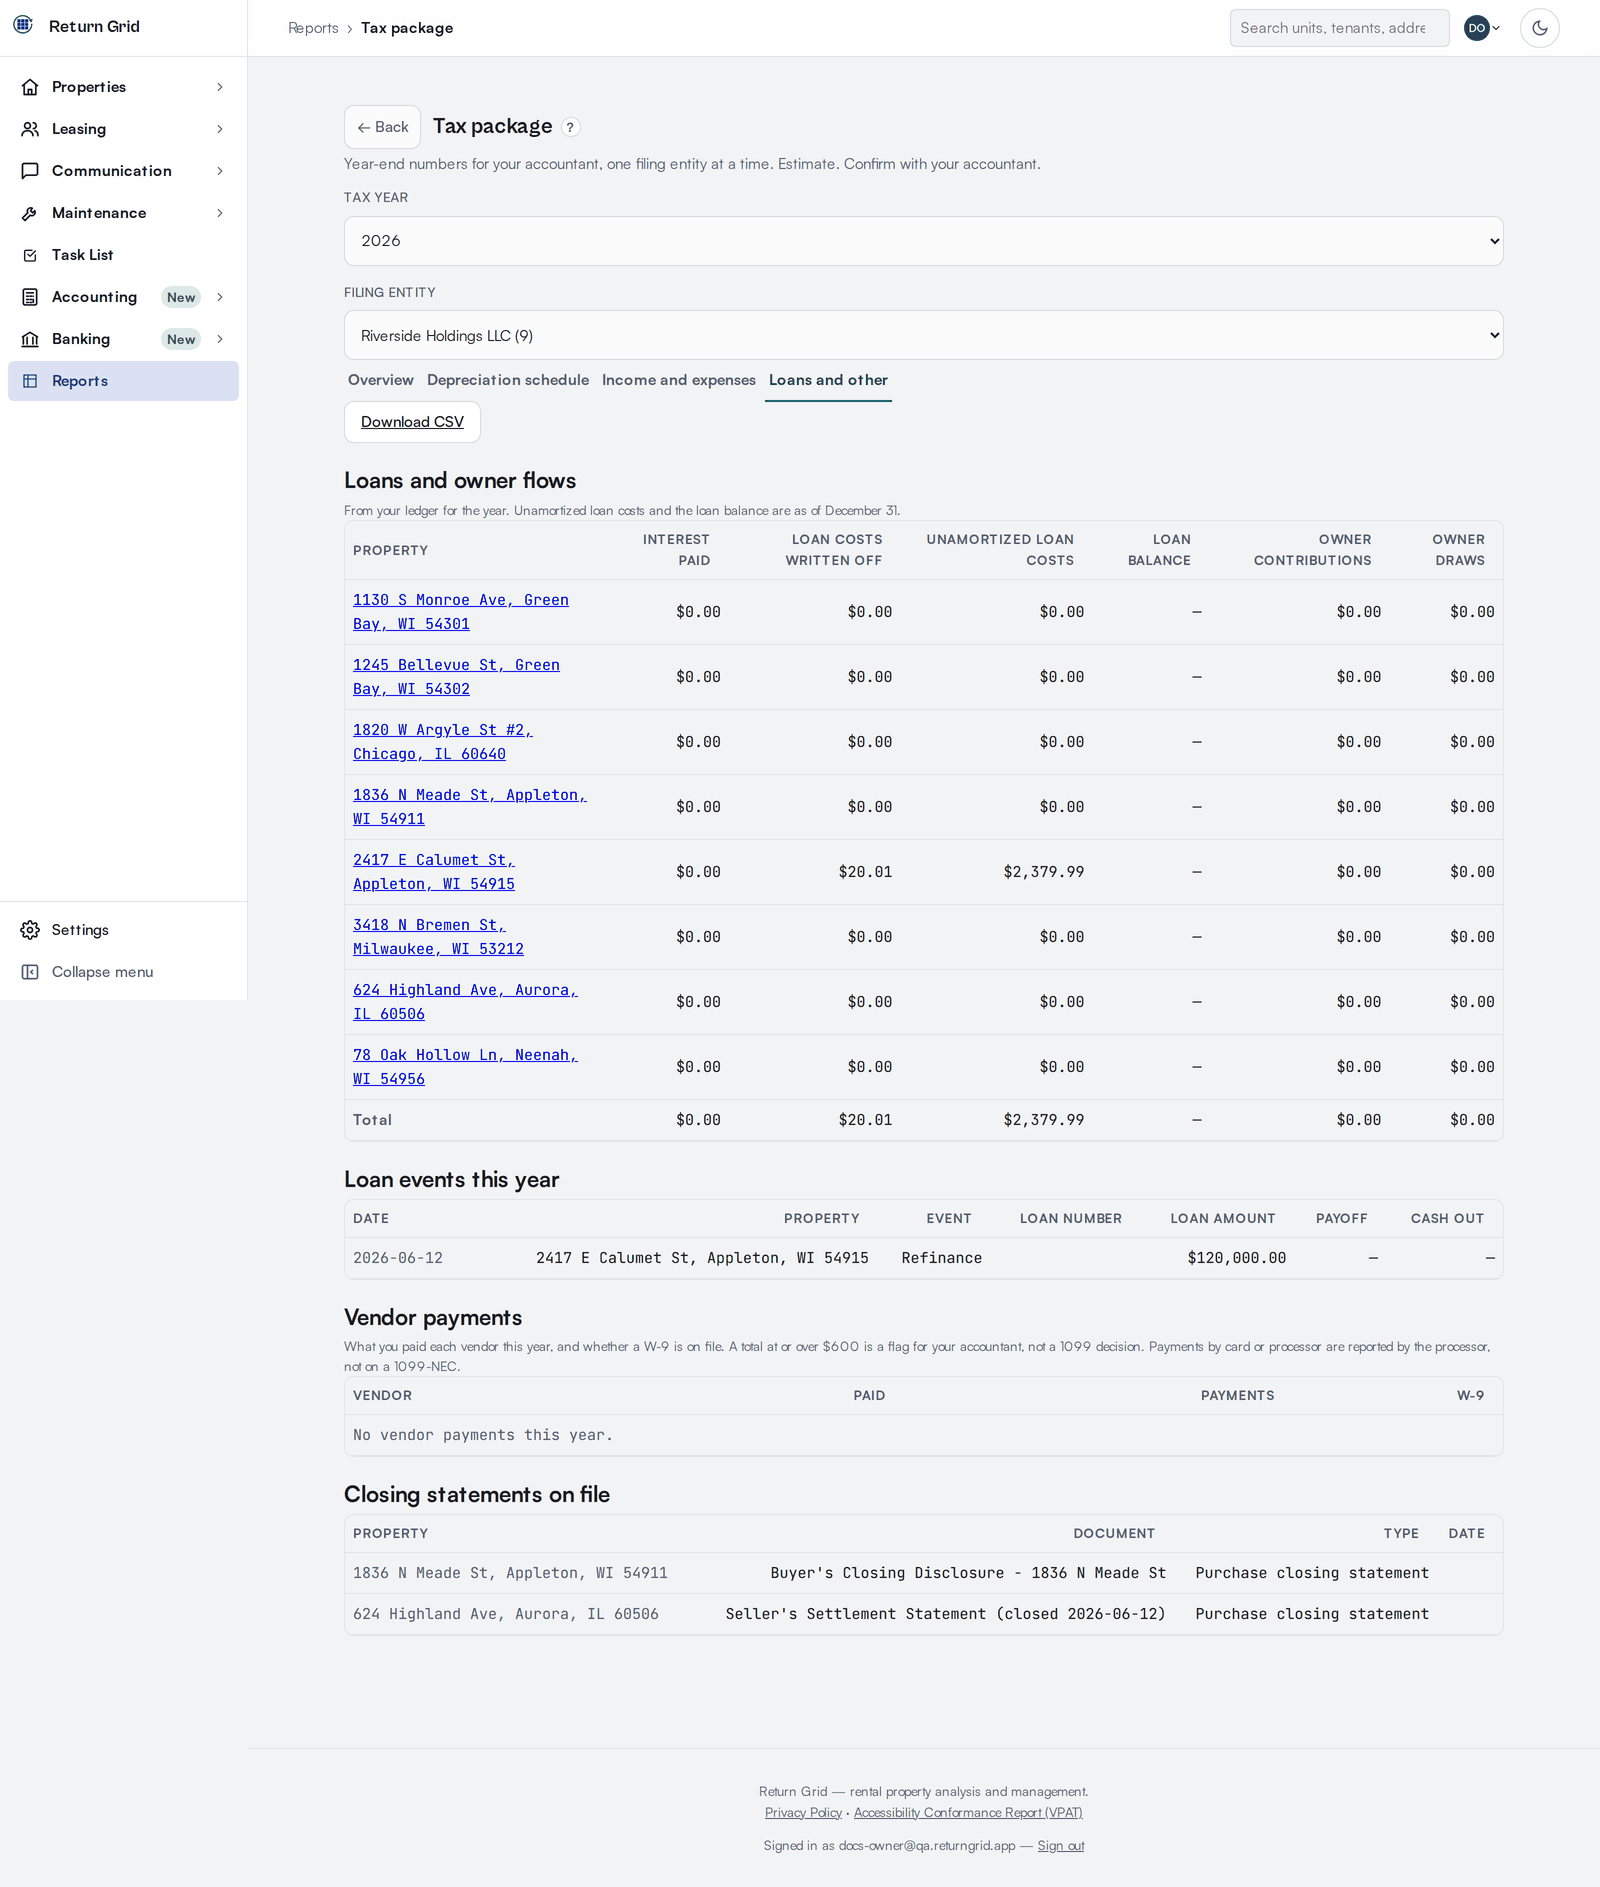Open the Accessibility Conformance Report link
Viewport: 1600px width, 1887px height.
968,1812
